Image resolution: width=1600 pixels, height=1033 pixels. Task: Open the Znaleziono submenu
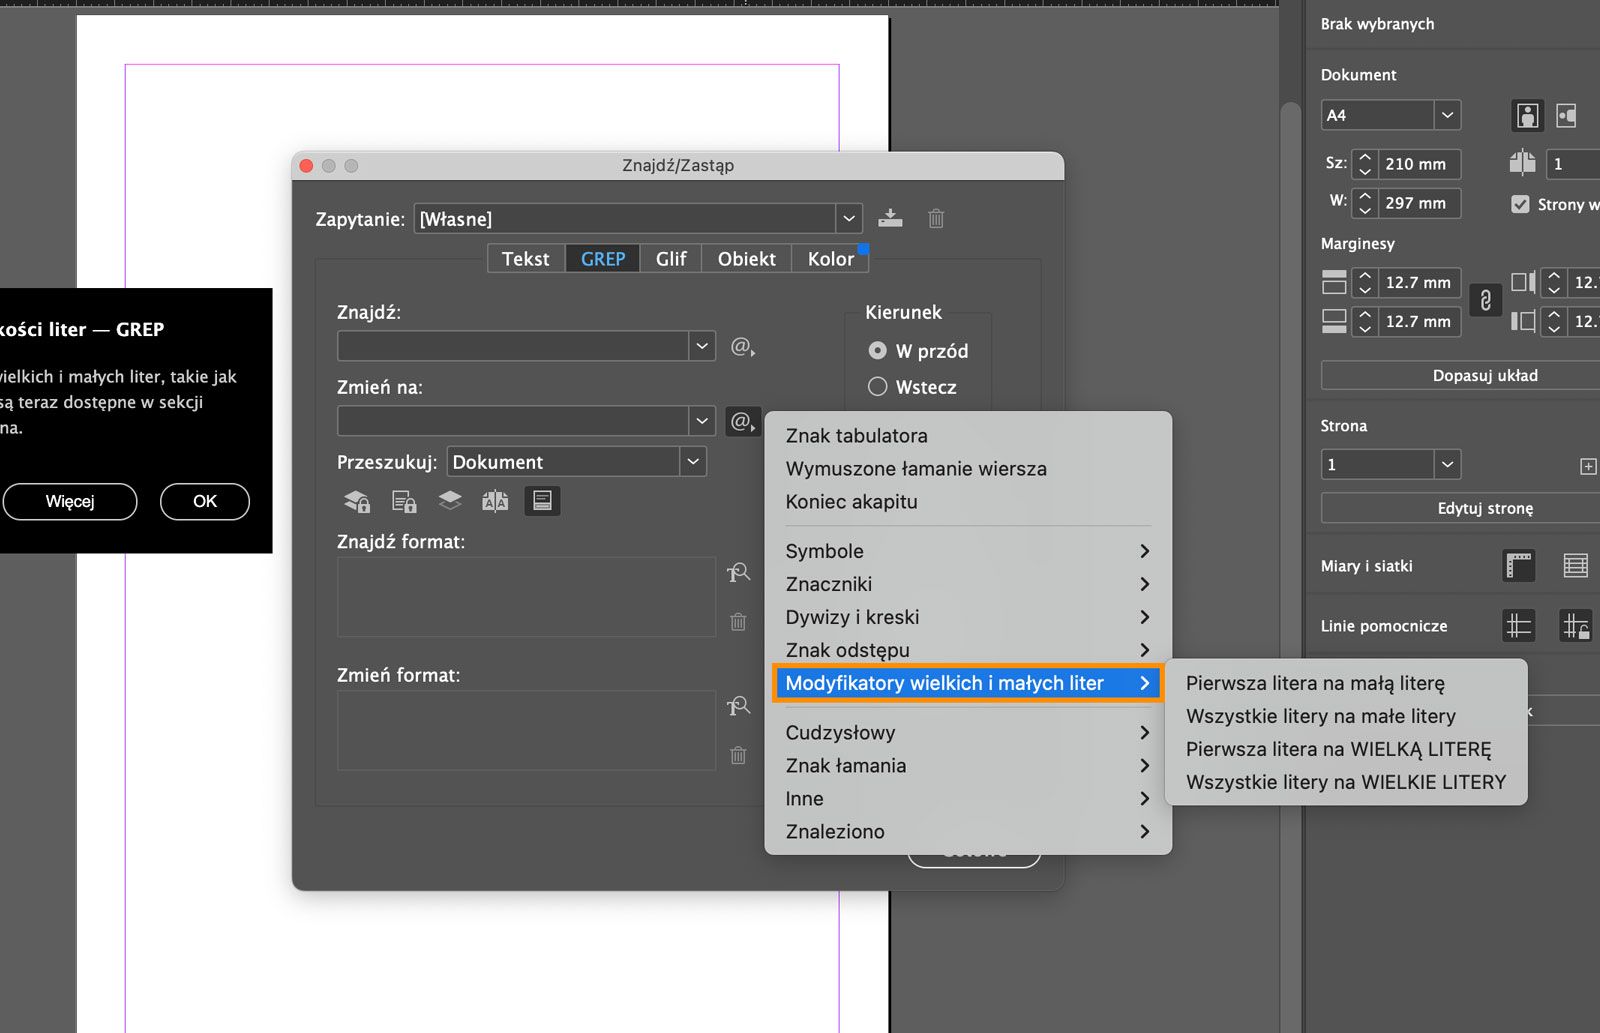tap(968, 831)
